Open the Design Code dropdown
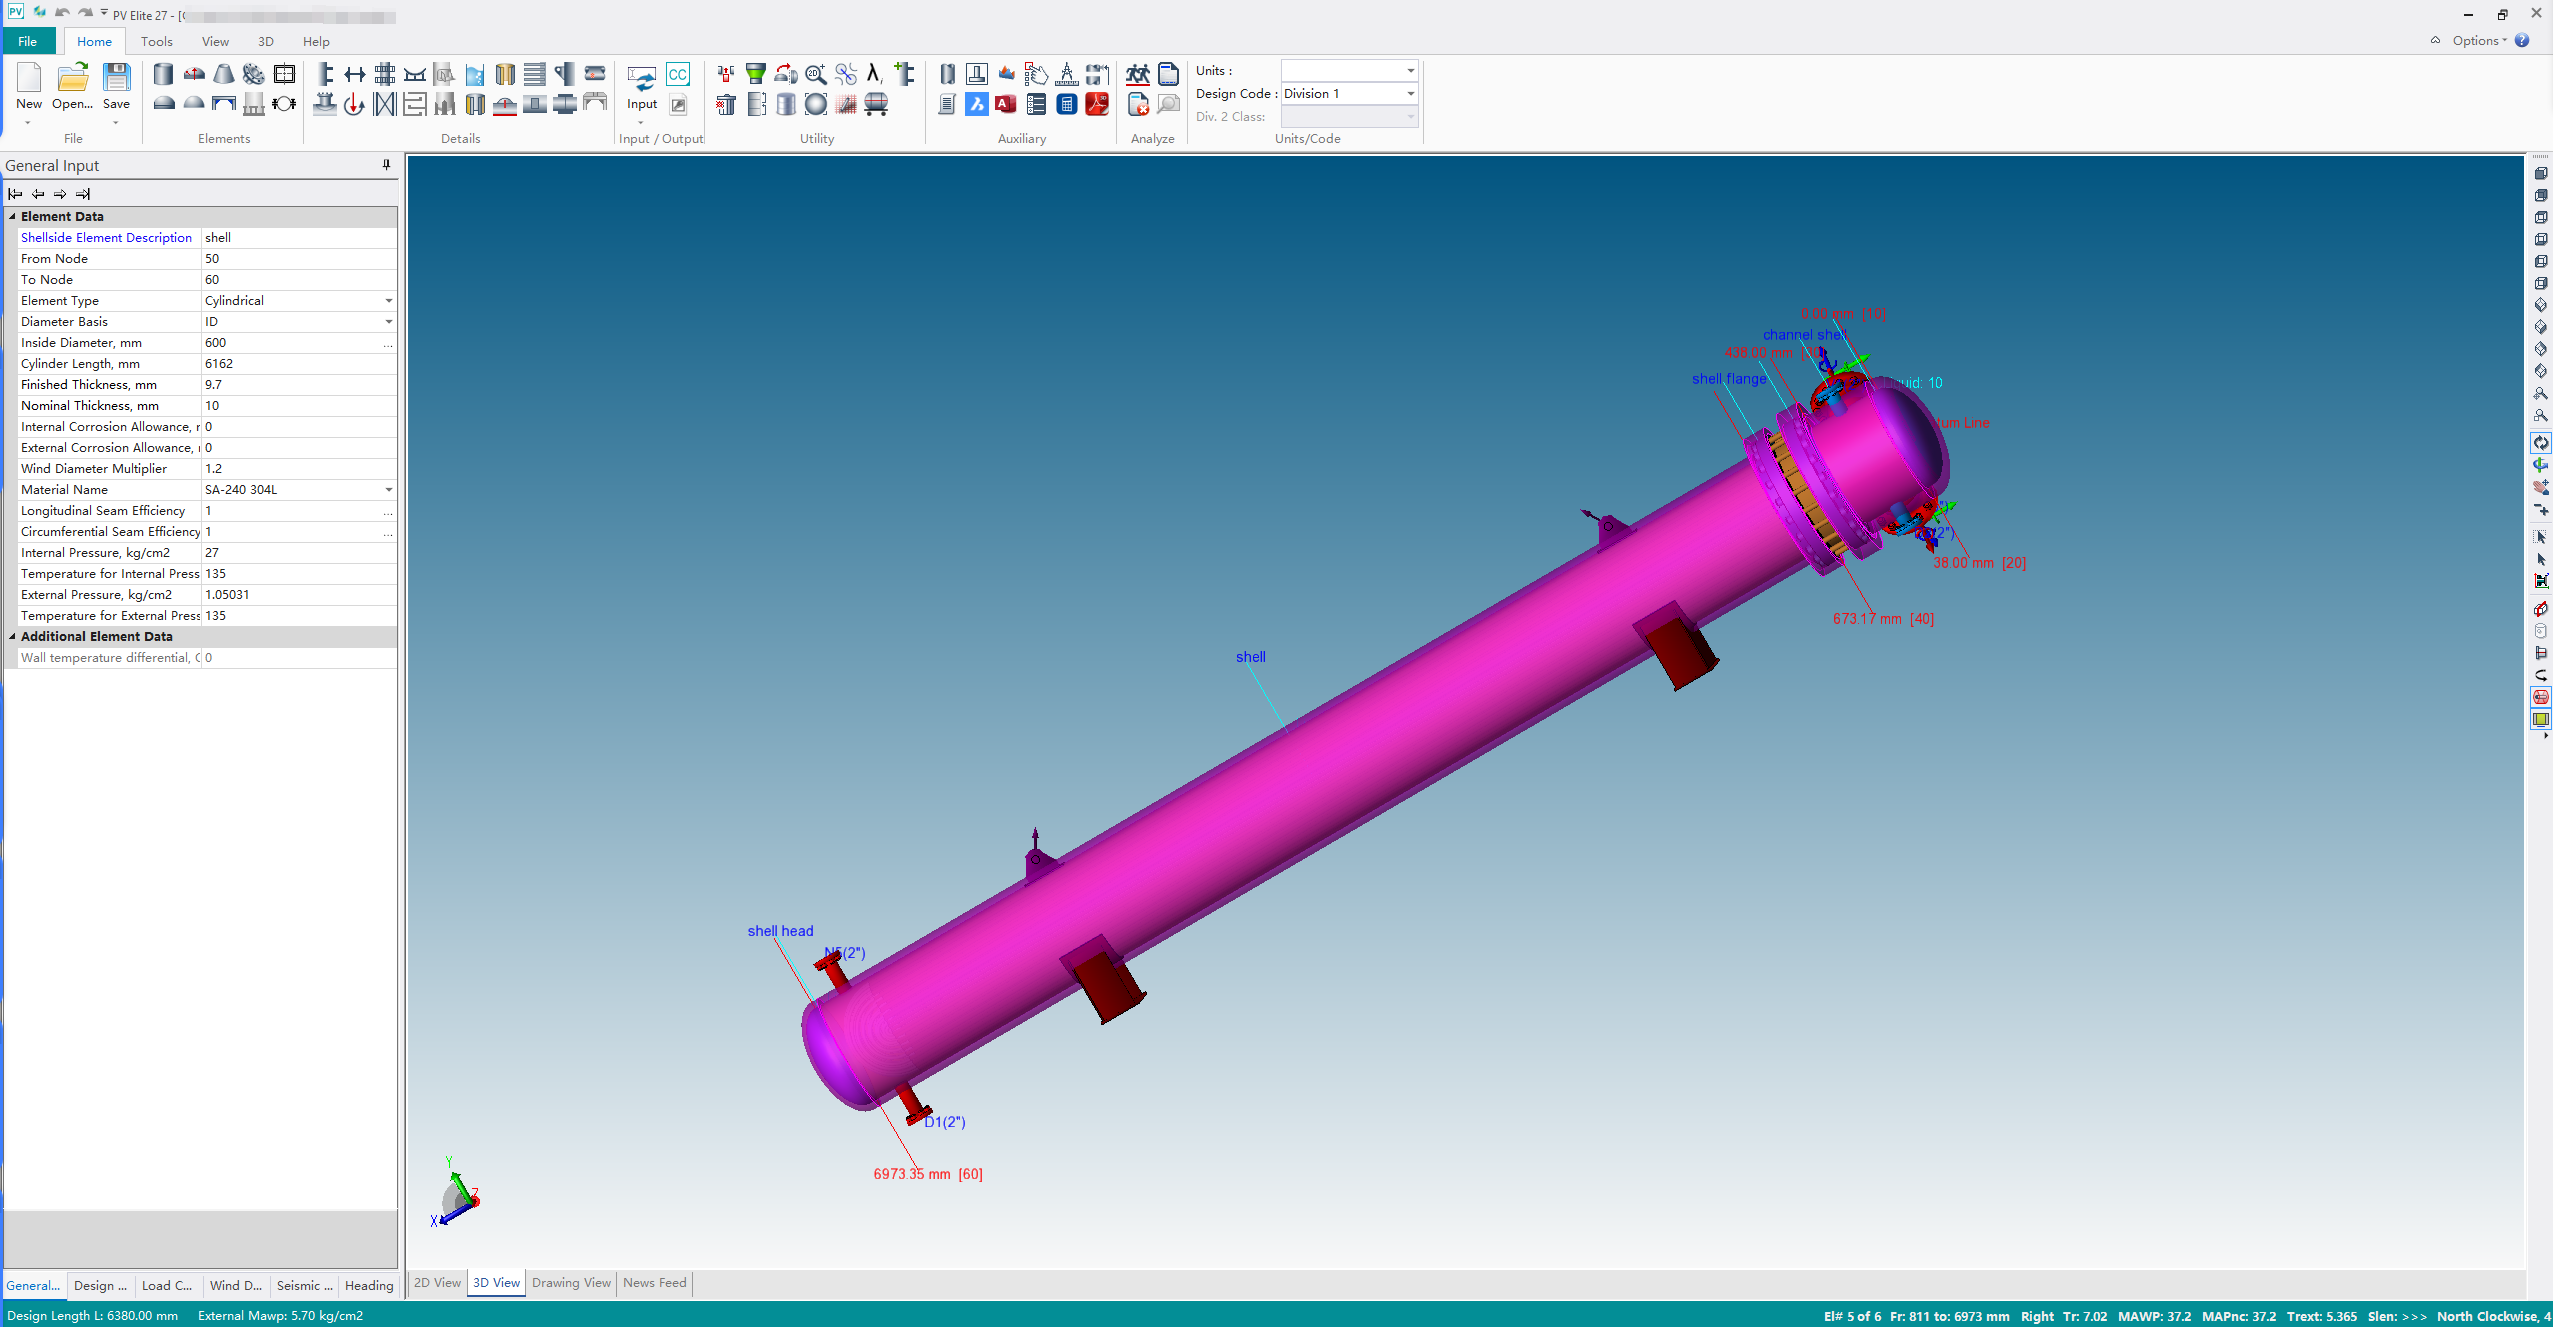 click(1410, 94)
